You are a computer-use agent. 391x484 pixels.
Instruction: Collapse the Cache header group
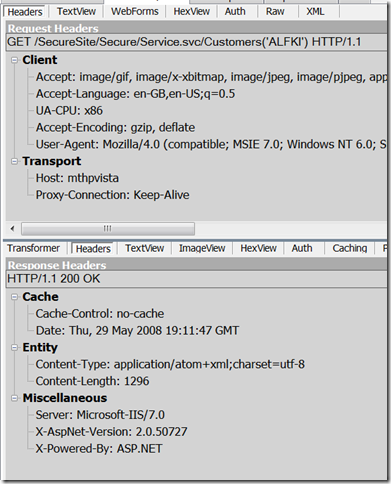pos(14,297)
